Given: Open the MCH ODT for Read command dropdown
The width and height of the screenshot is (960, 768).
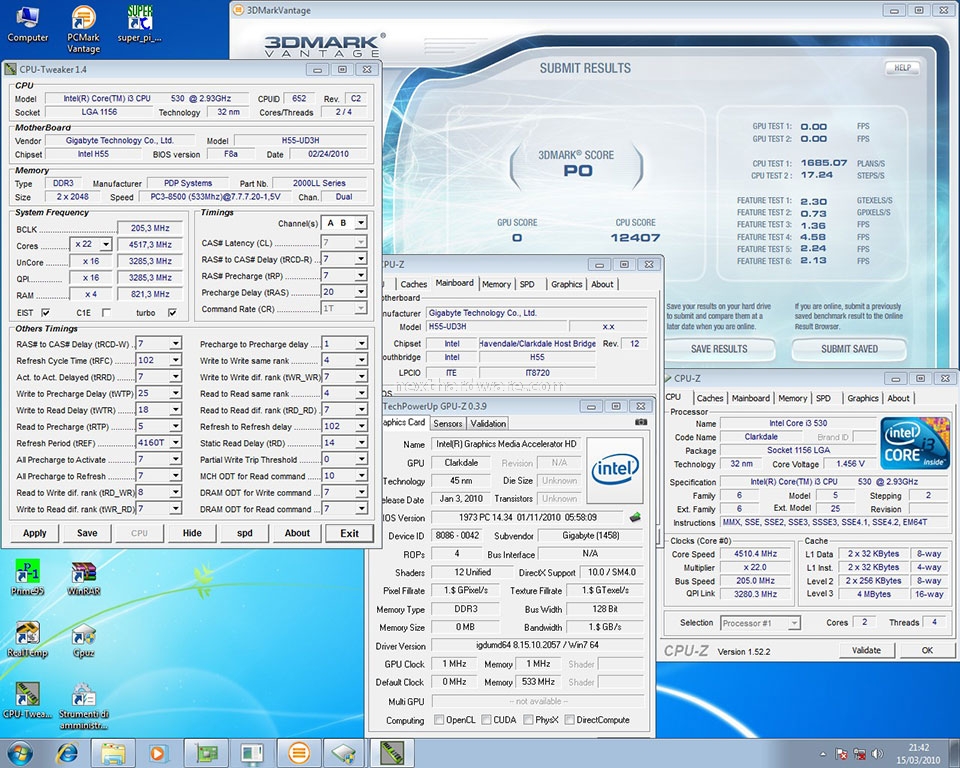Looking at the screenshot, I should (x=361, y=475).
